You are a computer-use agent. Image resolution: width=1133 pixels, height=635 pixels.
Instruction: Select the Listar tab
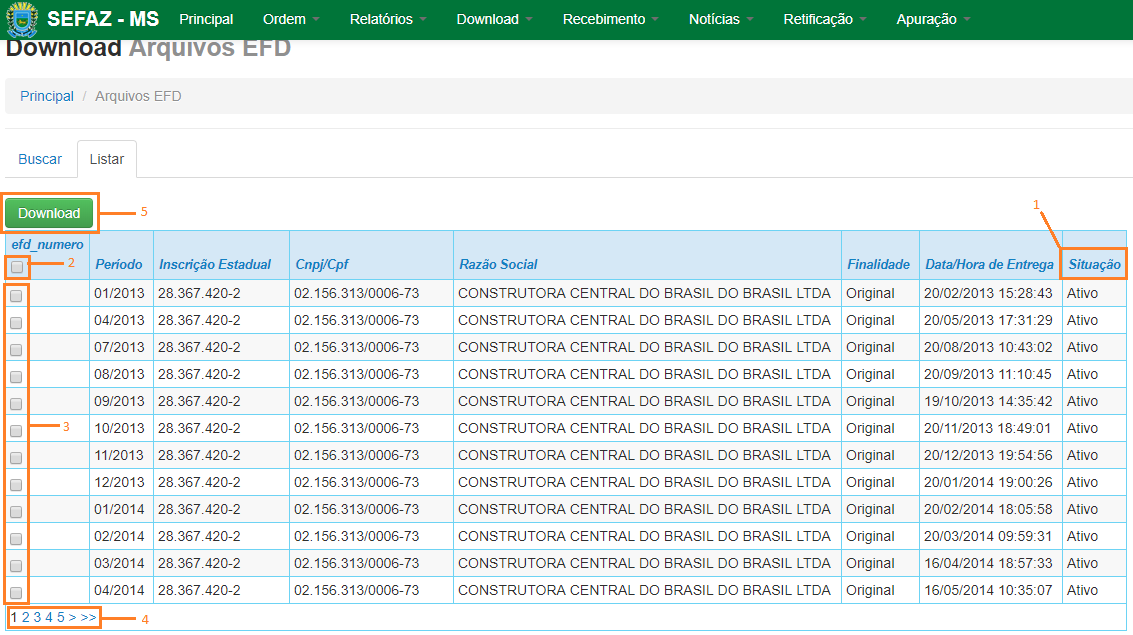click(107, 159)
